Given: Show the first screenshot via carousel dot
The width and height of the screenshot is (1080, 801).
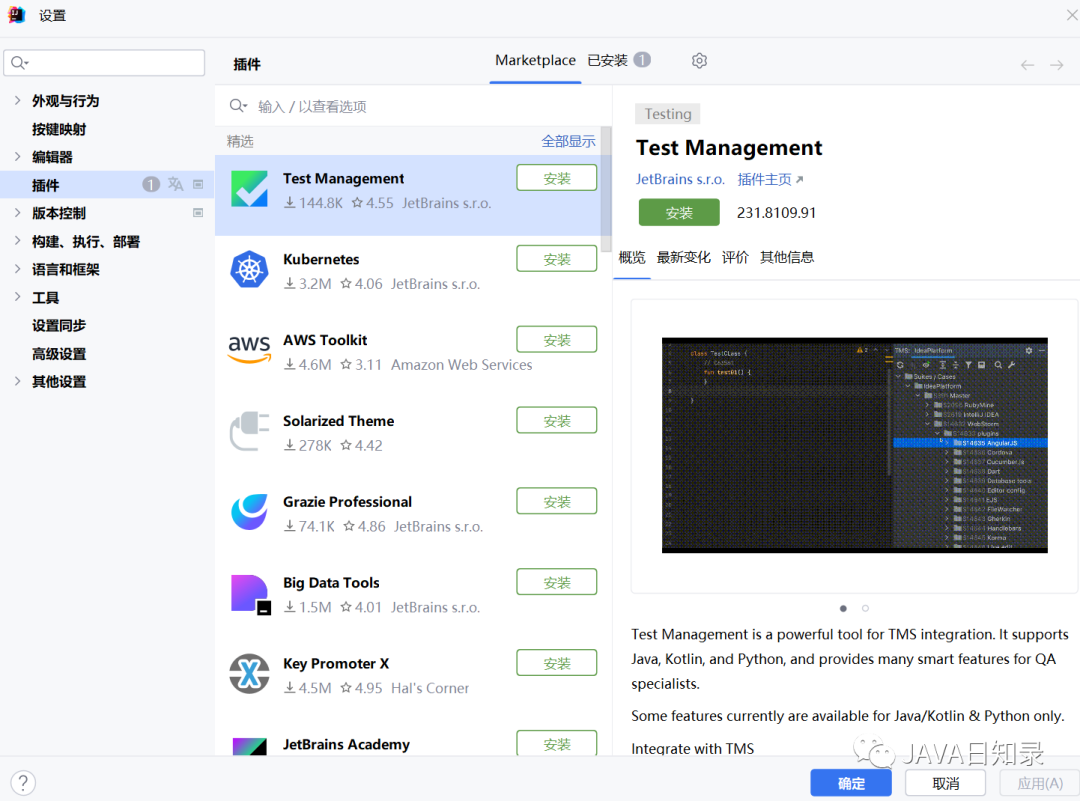Looking at the screenshot, I should pyautogui.click(x=843, y=608).
